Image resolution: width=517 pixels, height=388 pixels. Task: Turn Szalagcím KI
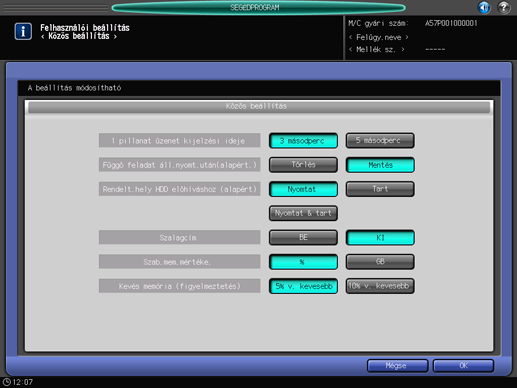pyautogui.click(x=380, y=237)
